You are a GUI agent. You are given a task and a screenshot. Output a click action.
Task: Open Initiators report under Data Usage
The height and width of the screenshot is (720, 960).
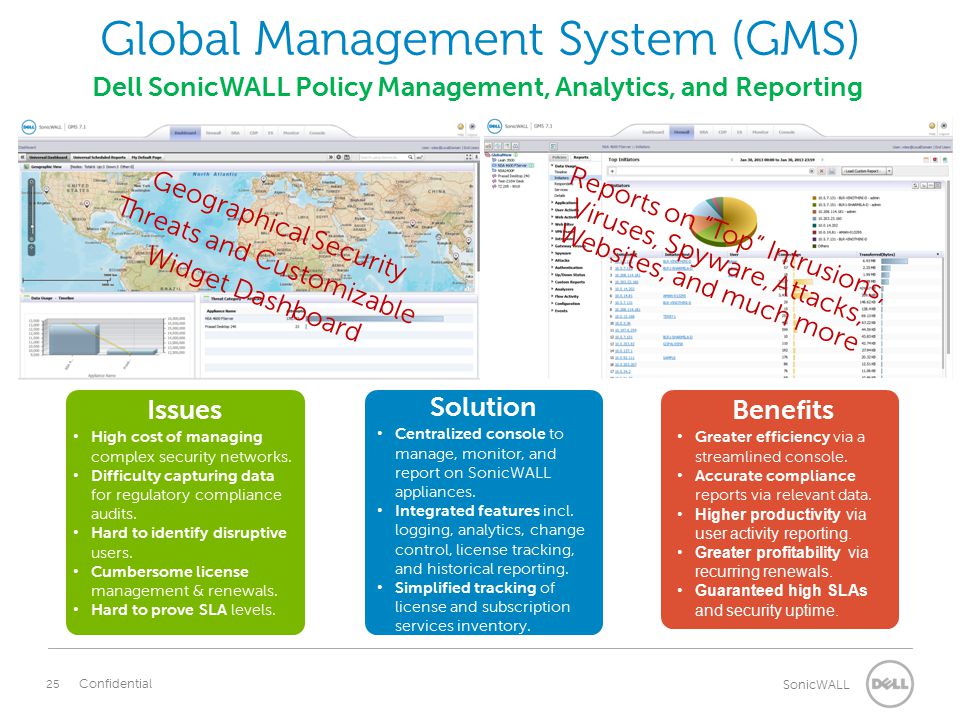(x=561, y=178)
